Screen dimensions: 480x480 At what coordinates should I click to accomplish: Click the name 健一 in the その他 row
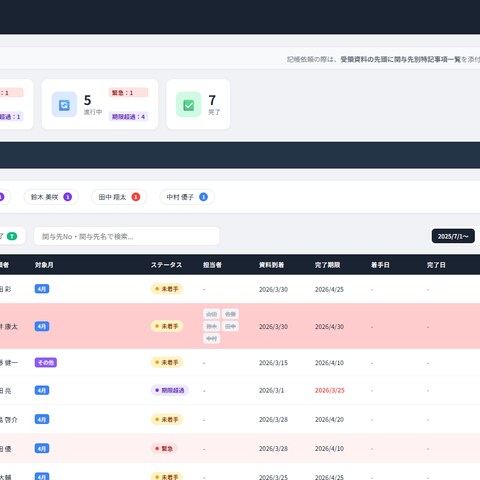(x=11, y=363)
